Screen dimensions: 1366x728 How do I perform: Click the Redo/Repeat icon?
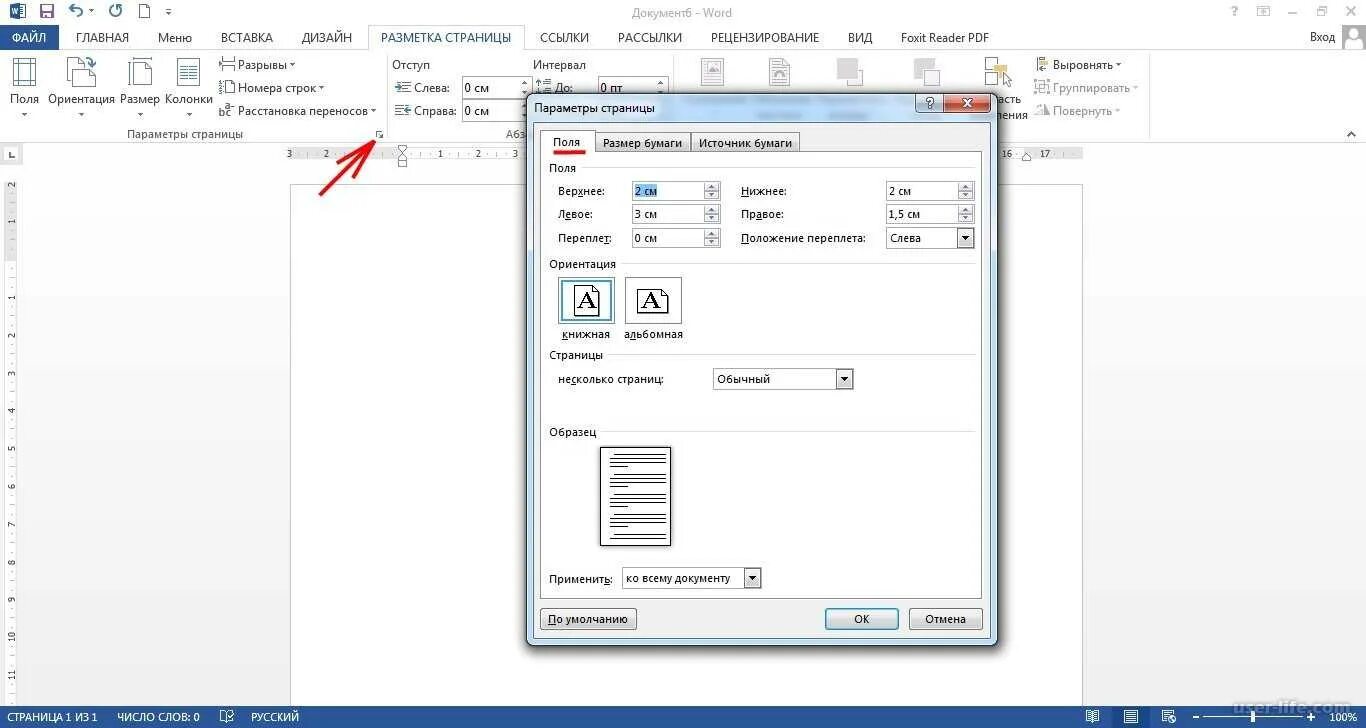(x=115, y=12)
